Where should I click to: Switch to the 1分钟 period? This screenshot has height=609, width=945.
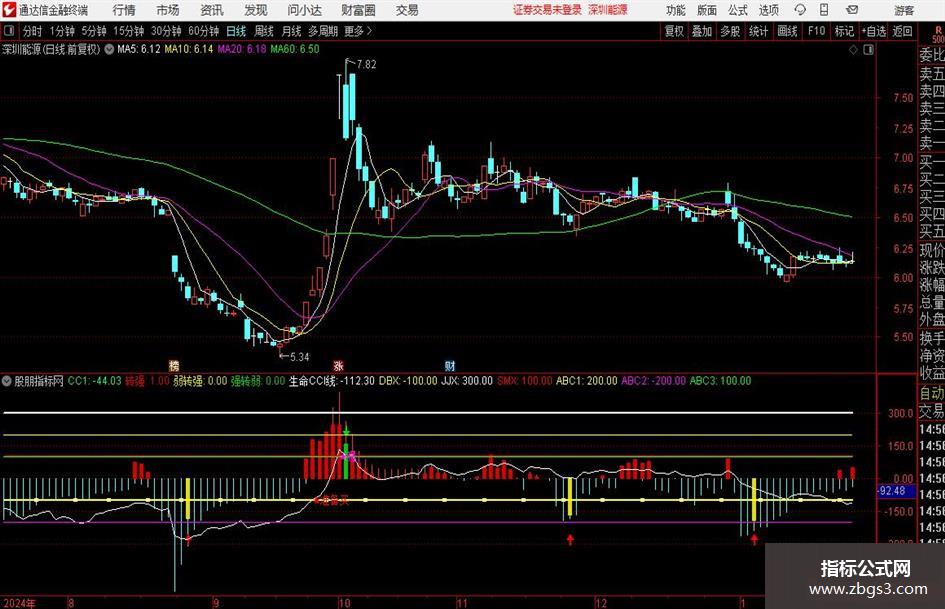62,31
